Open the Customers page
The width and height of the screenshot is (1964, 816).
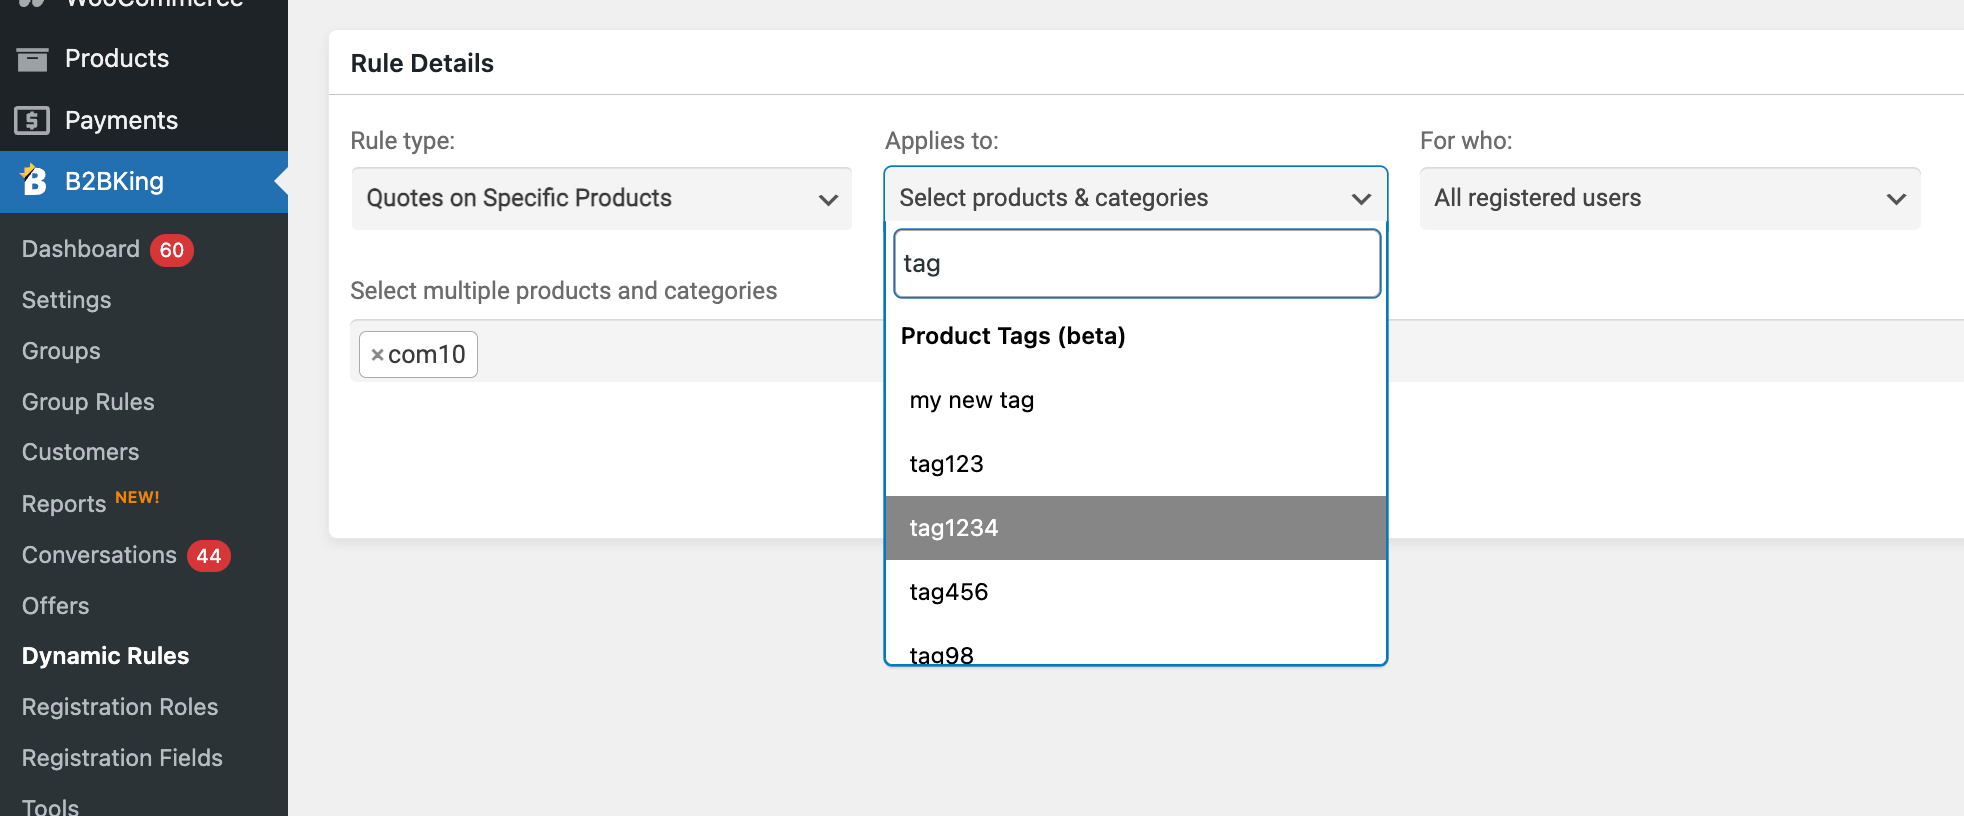pyautogui.click(x=80, y=452)
